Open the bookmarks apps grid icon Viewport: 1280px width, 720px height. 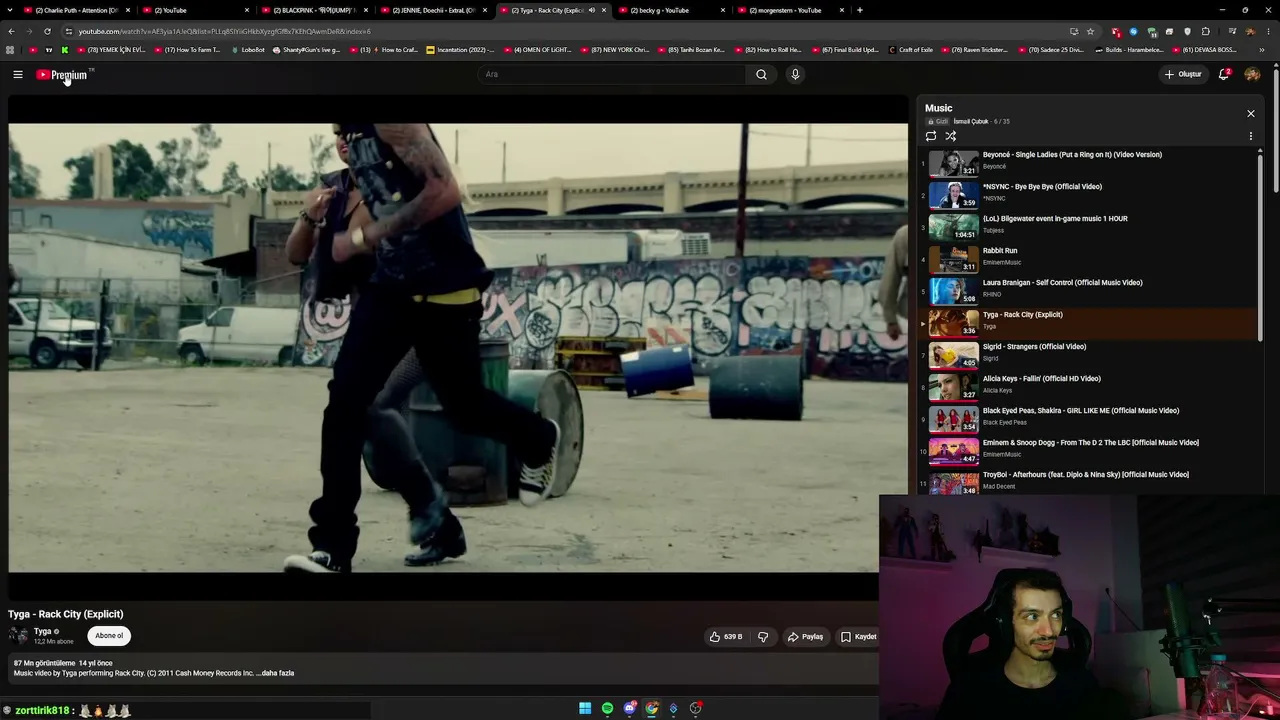(x=10, y=50)
